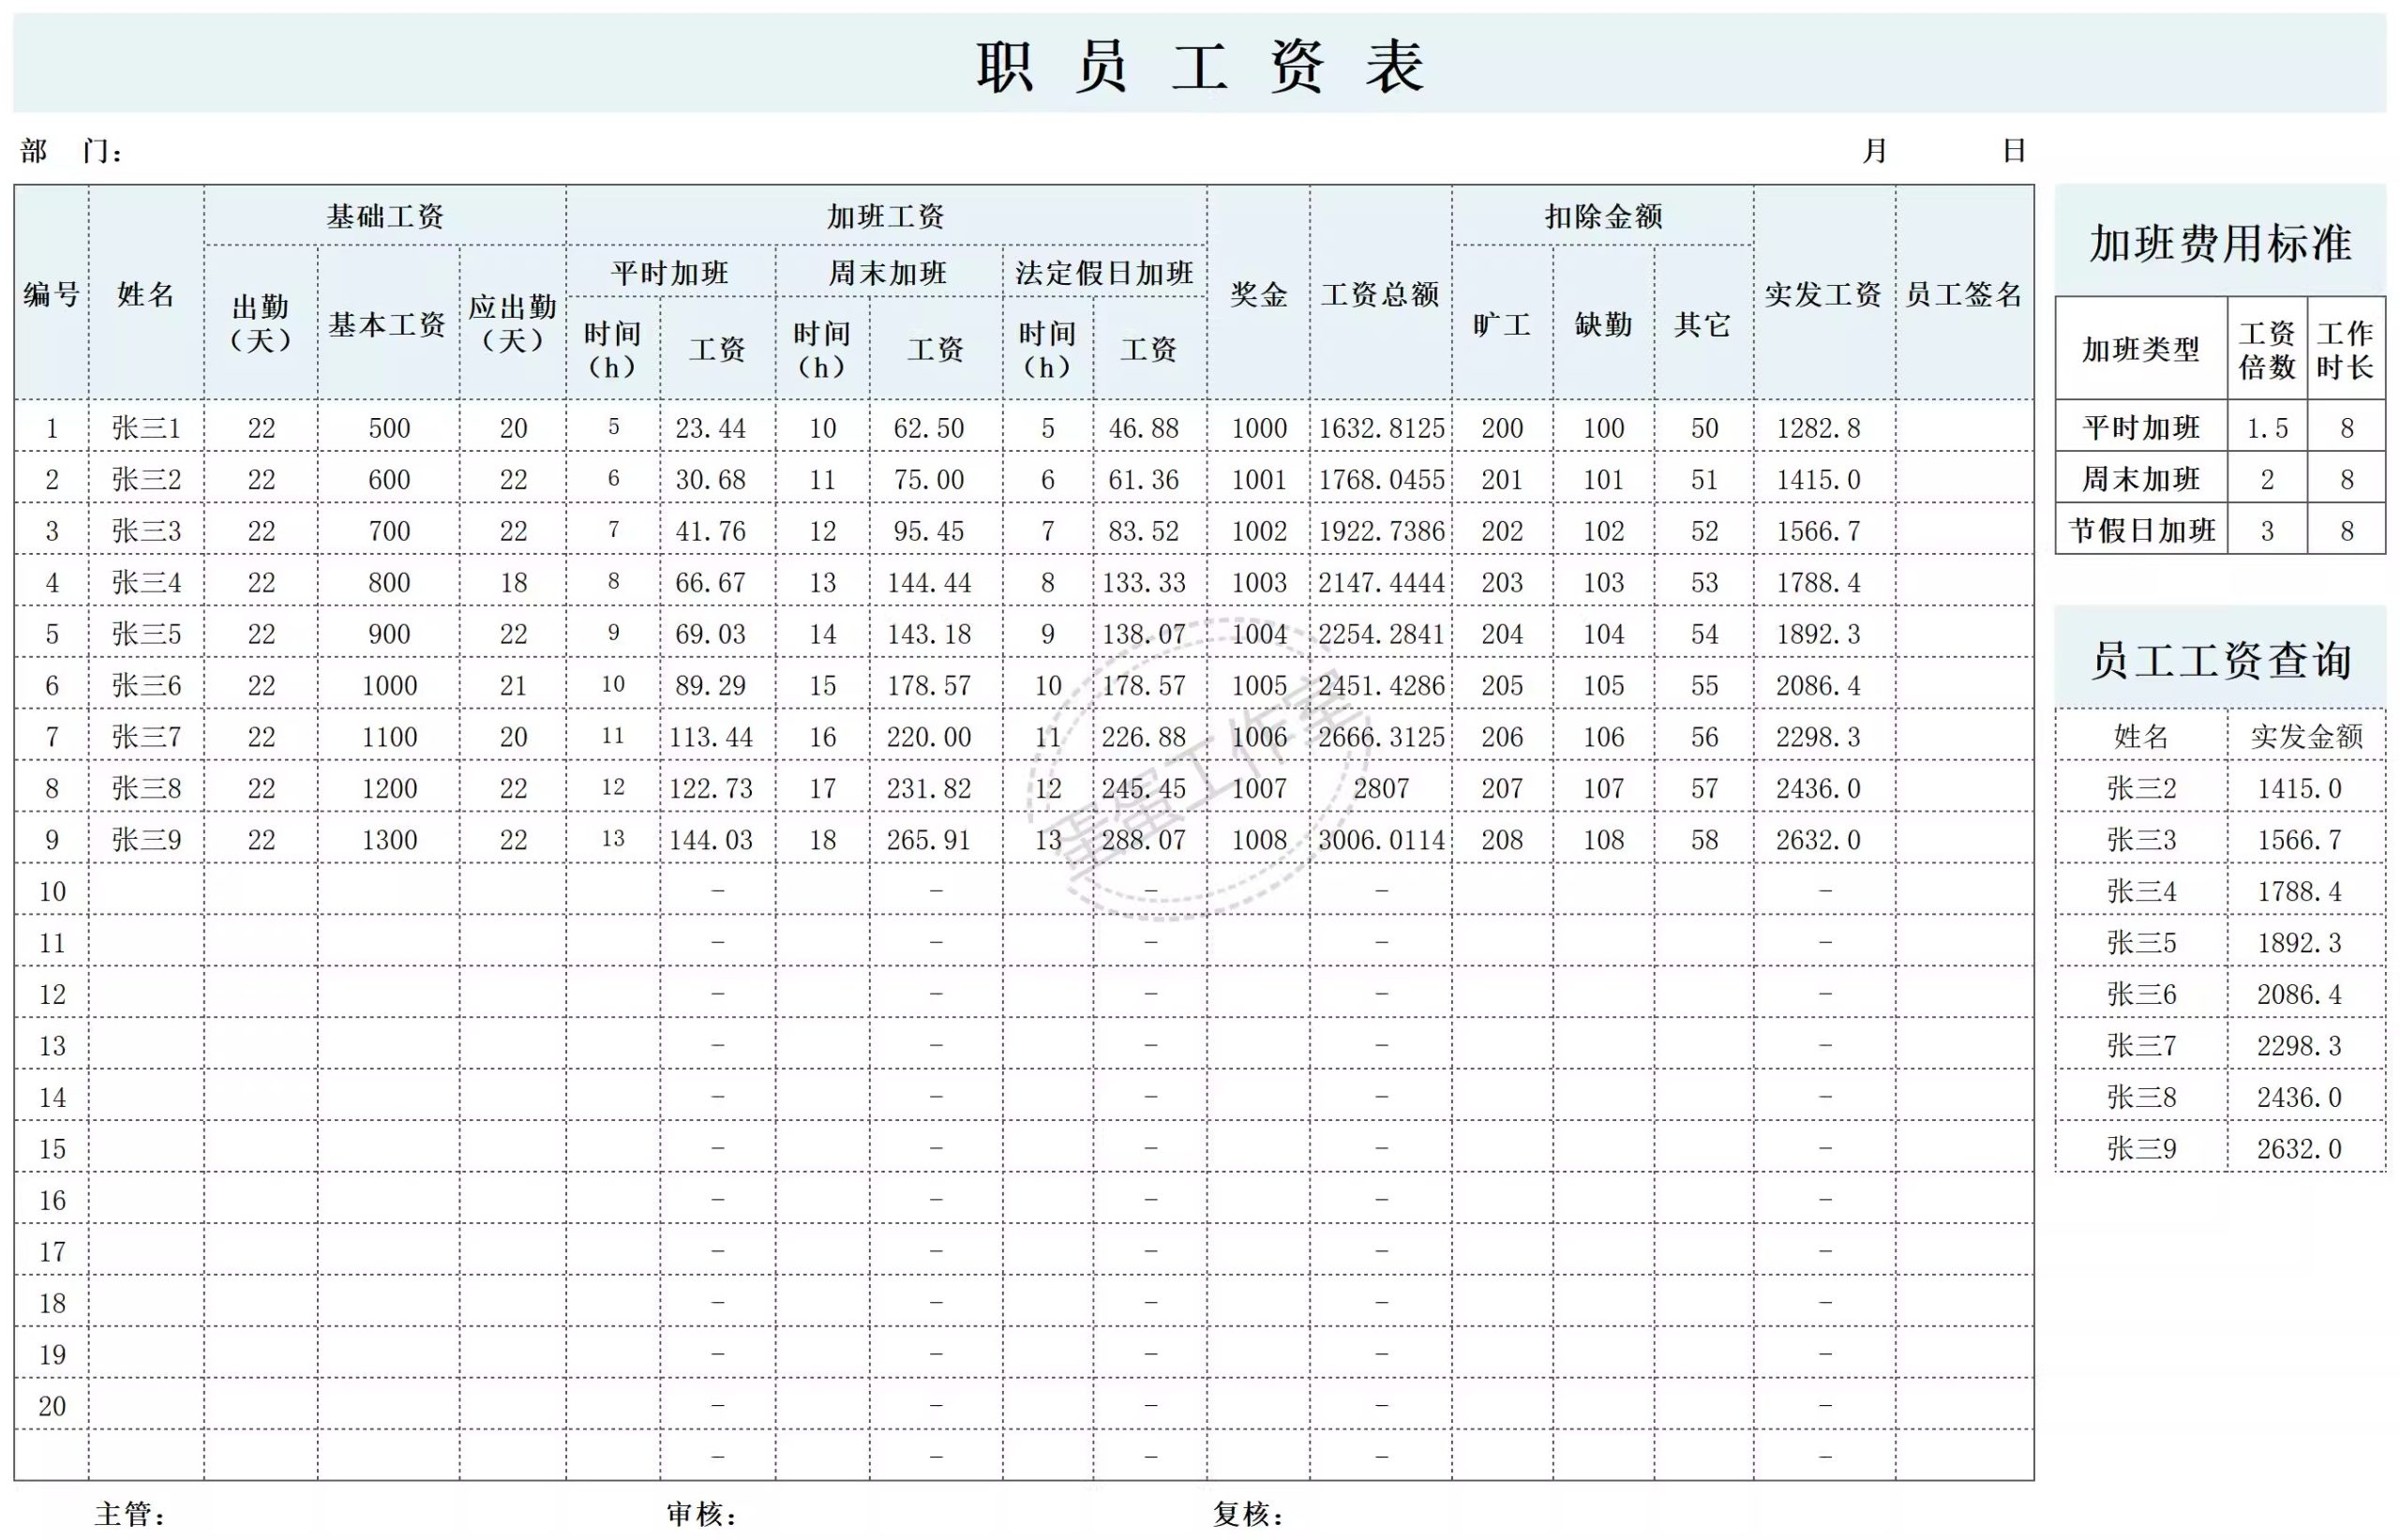Click 张三5 basic salary cell 900

pos(389,634)
